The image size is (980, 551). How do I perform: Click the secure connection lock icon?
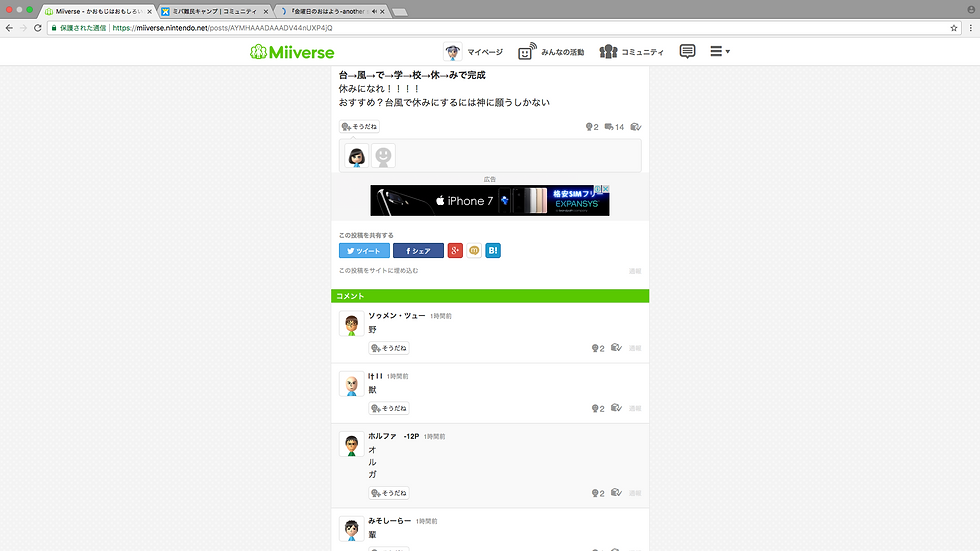point(54,27)
